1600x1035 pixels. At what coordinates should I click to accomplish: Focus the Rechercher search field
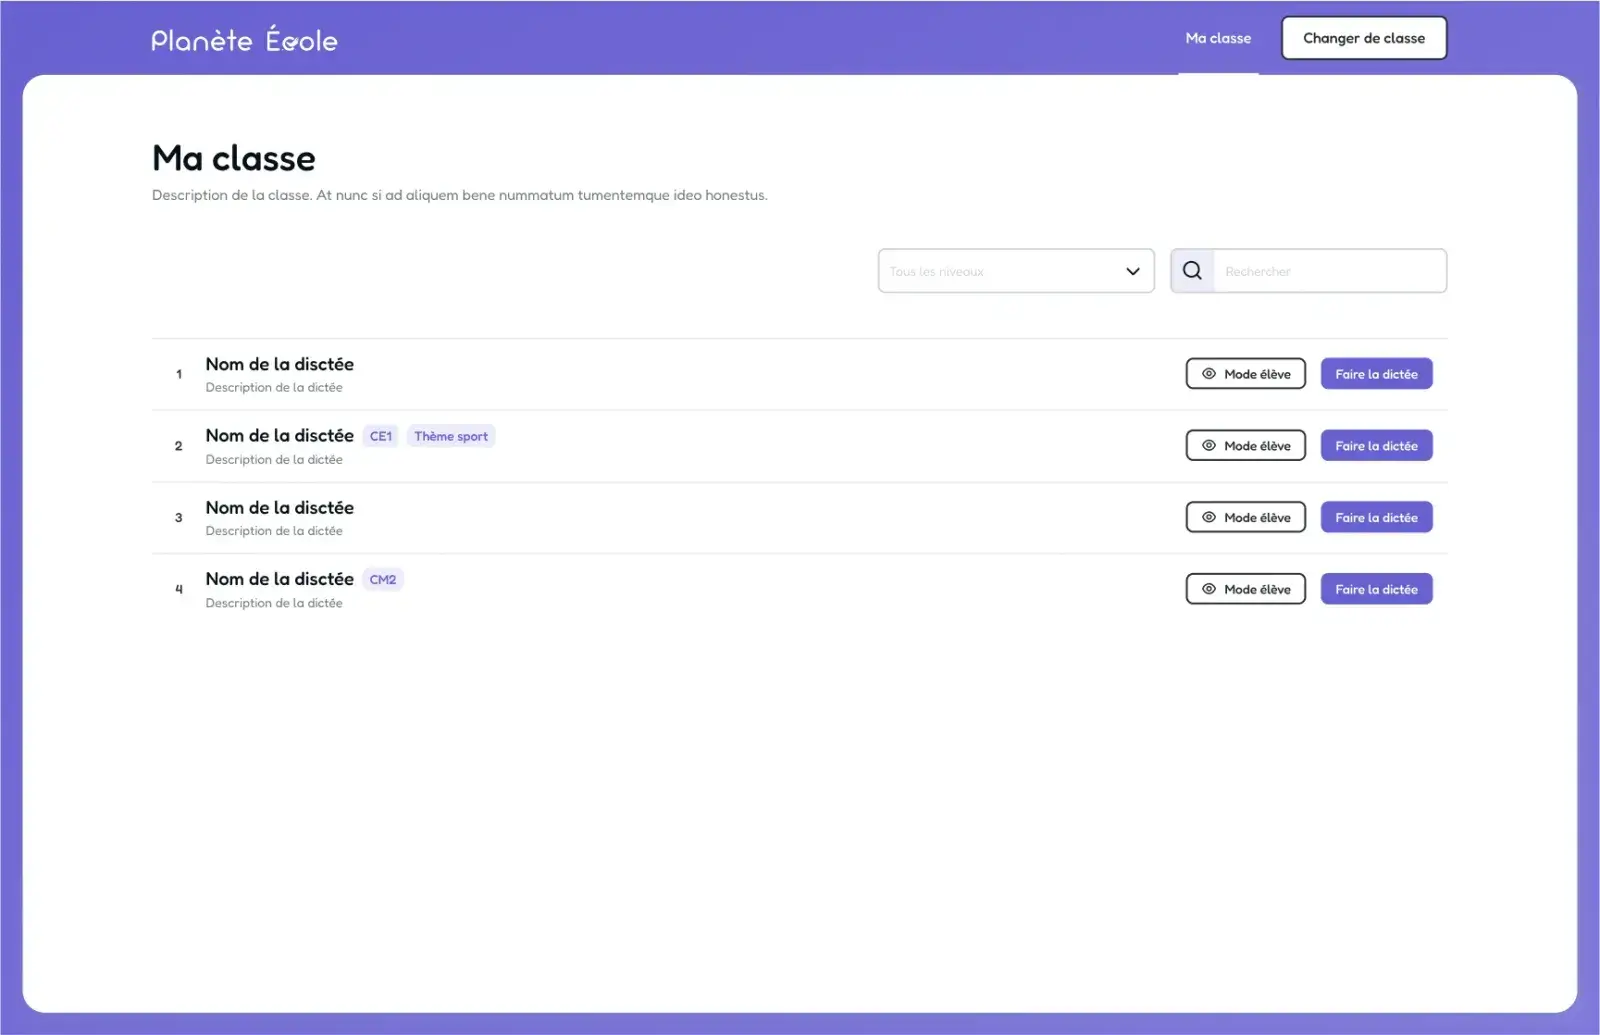1328,271
